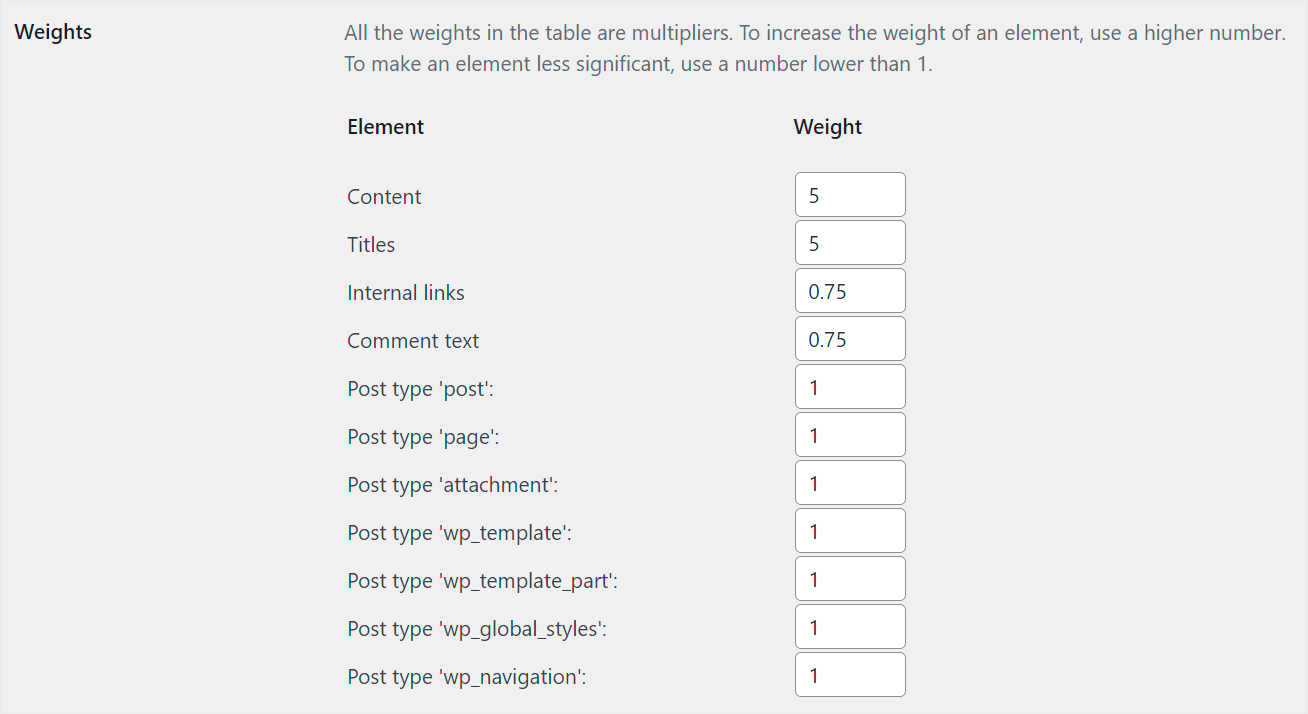Click the wp_global_styles weight box
Viewport: 1308px width, 714px height.
[849, 626]
